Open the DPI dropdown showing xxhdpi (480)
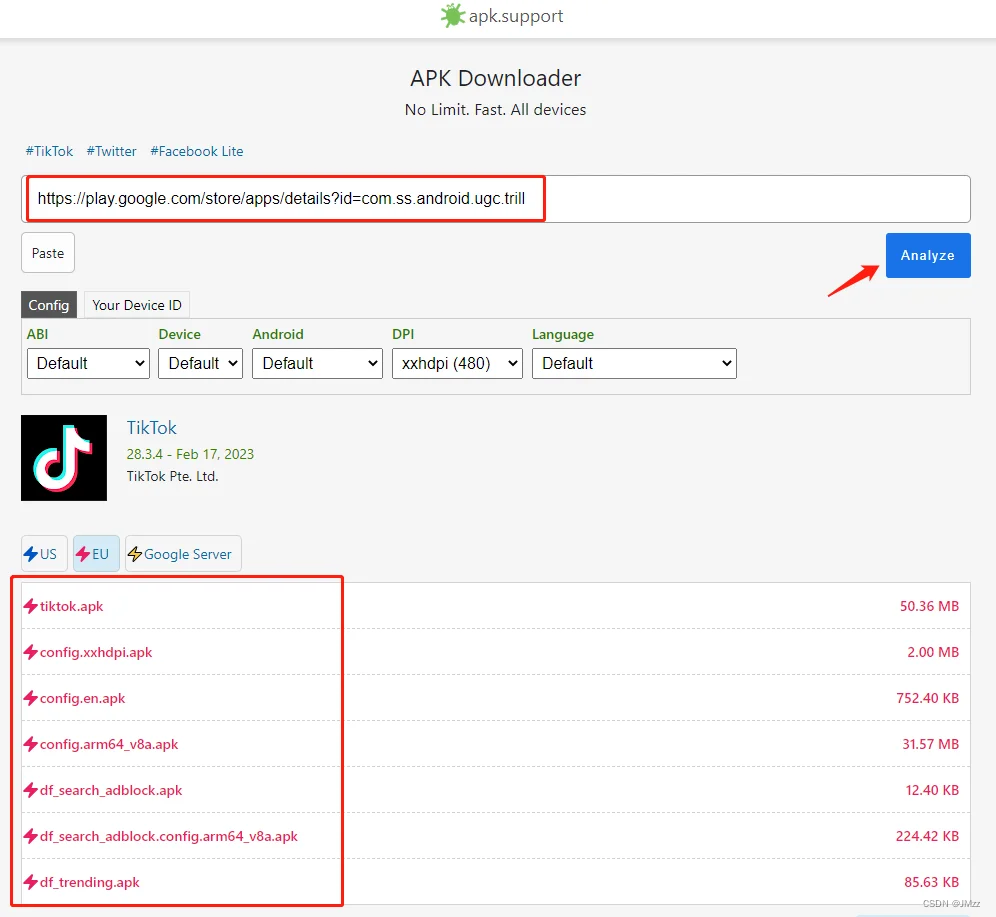The width and height of the screenshot is (996, 917). (x=457, y=363)
